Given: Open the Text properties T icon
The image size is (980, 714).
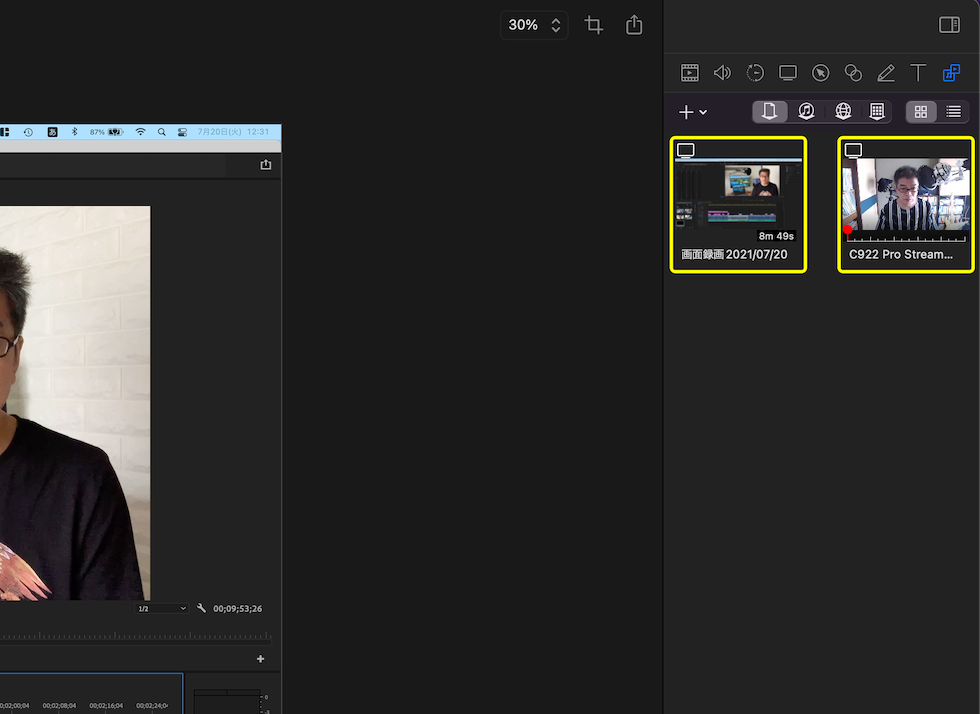Looking at the screenshot, I should (x=918, y=73).
